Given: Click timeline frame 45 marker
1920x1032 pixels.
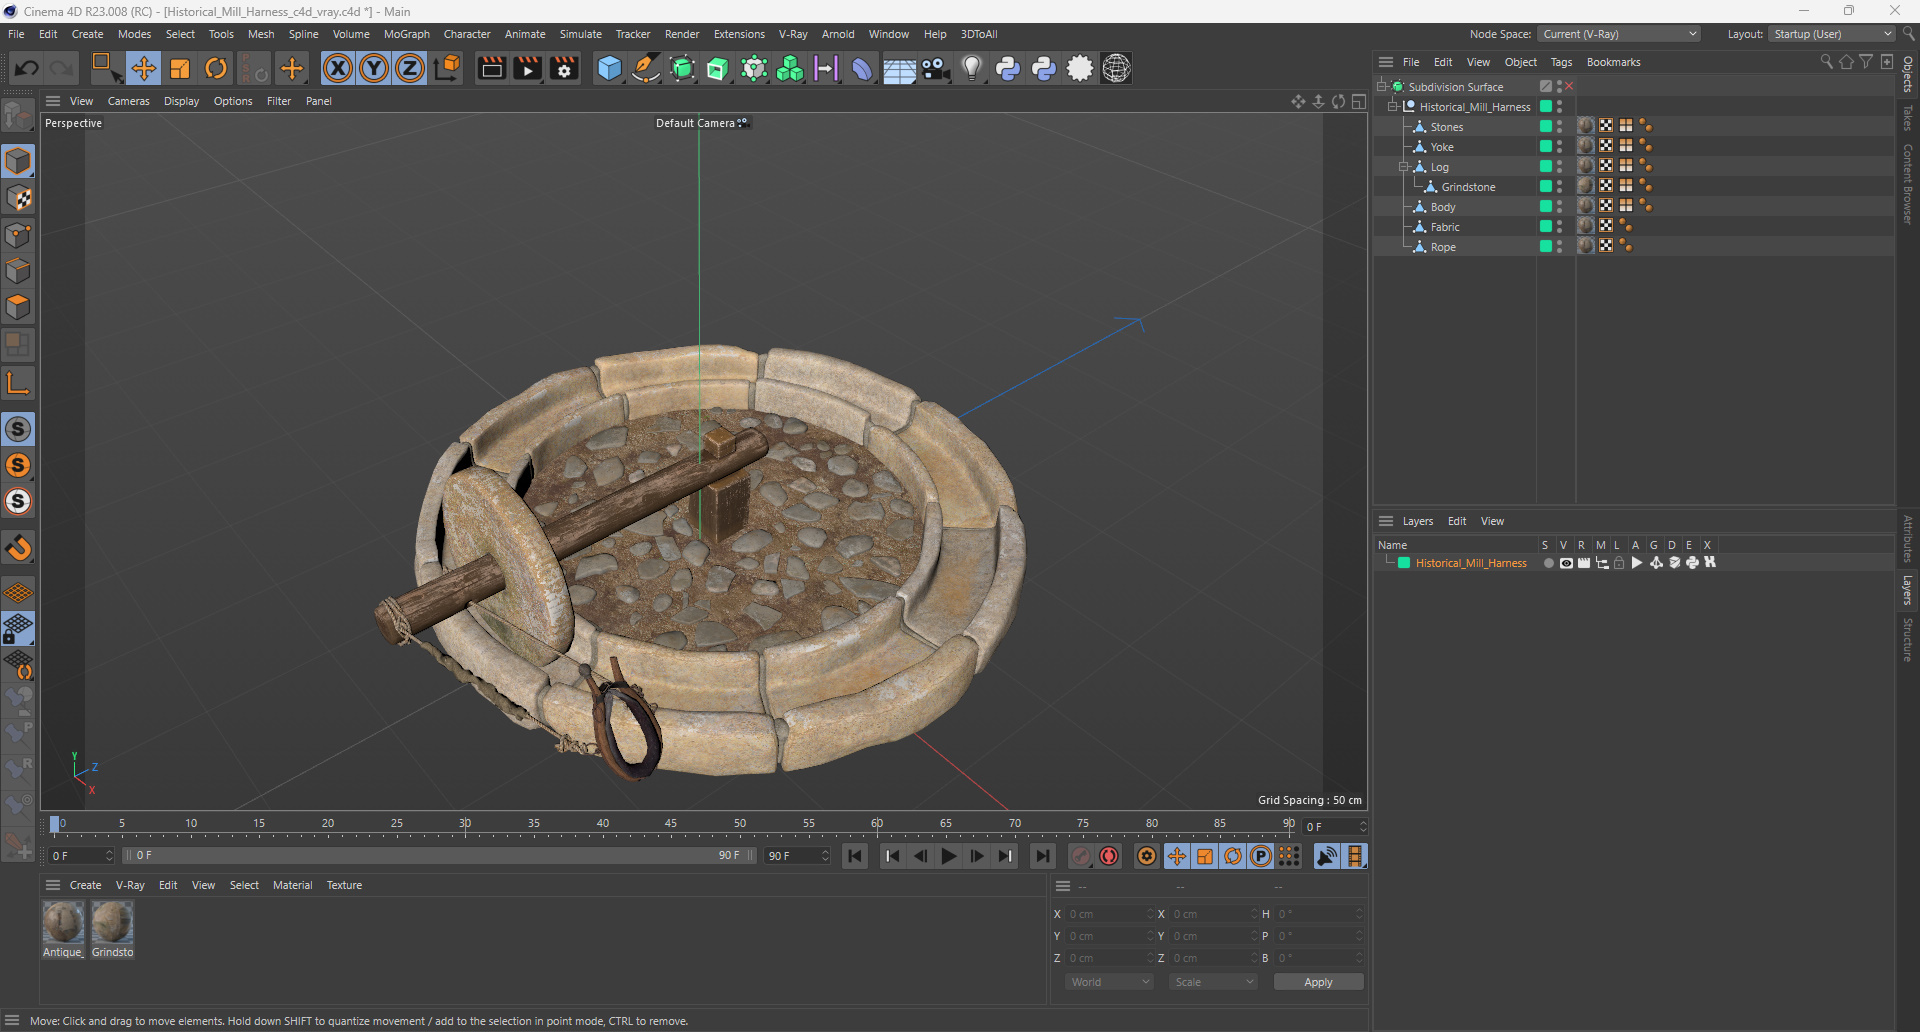Looking at the screenshot, I should click(x=670, y=824).
